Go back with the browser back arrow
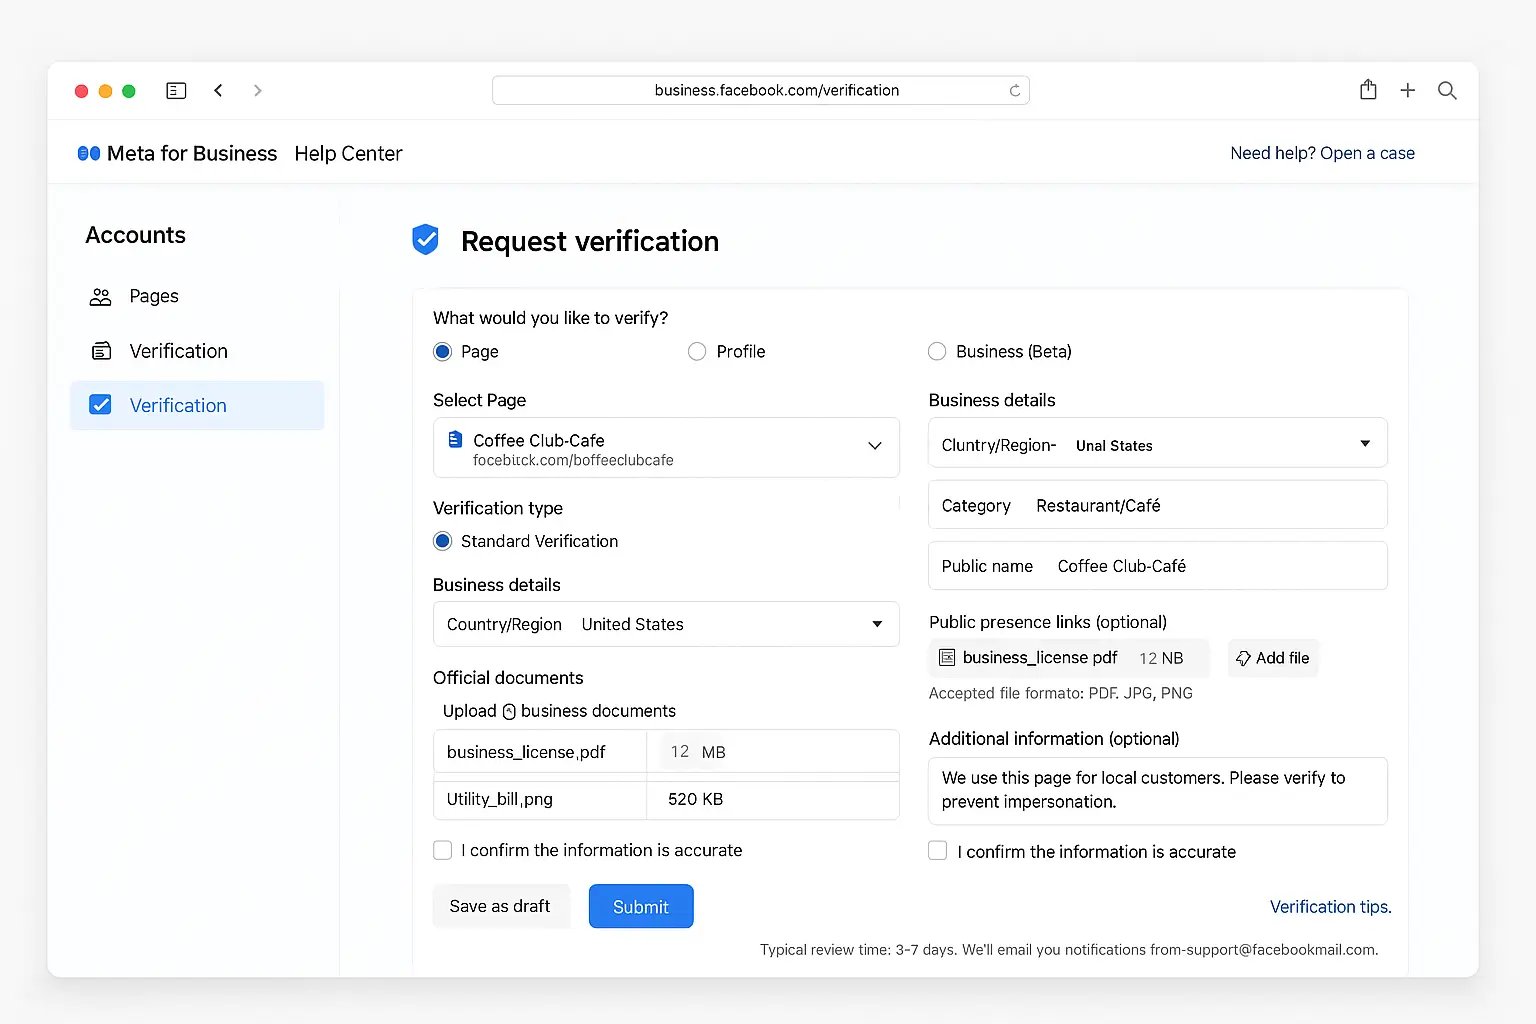The width and height of the screenshot is (1536, 1024). pyautogui.click(x=218, y=91)
